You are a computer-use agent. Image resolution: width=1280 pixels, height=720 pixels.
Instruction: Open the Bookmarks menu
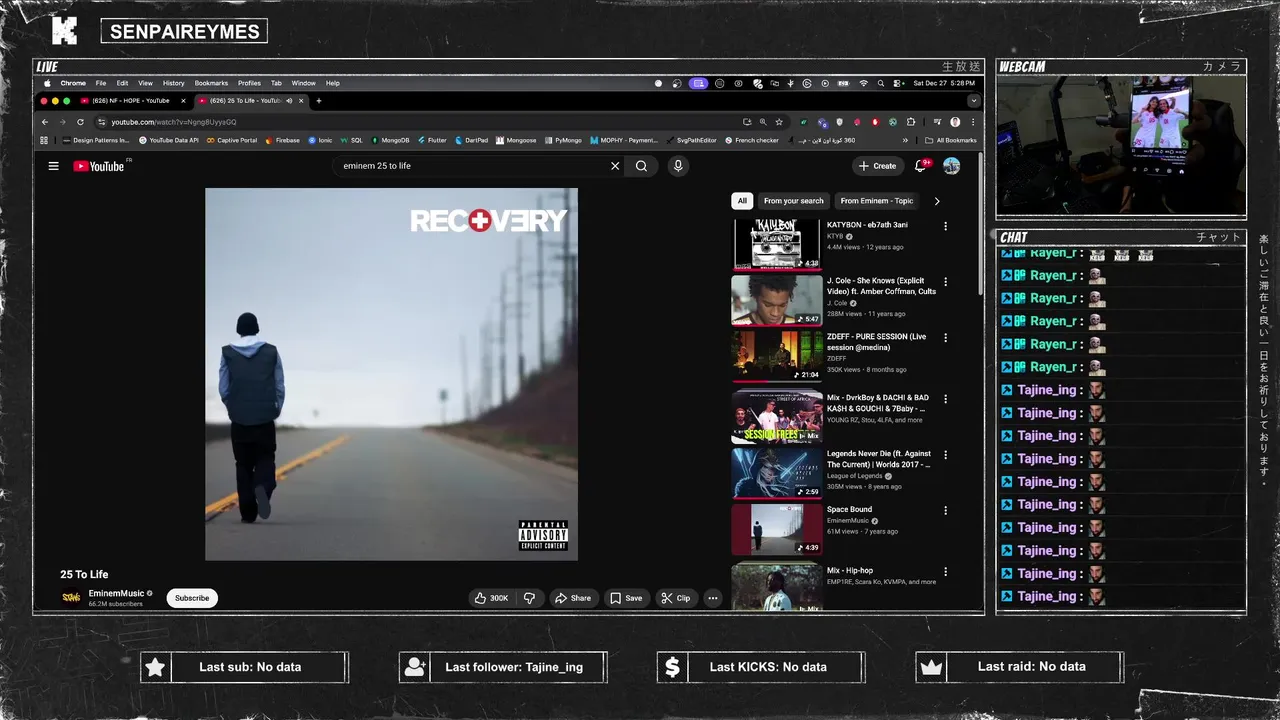[x=211, y=83]
